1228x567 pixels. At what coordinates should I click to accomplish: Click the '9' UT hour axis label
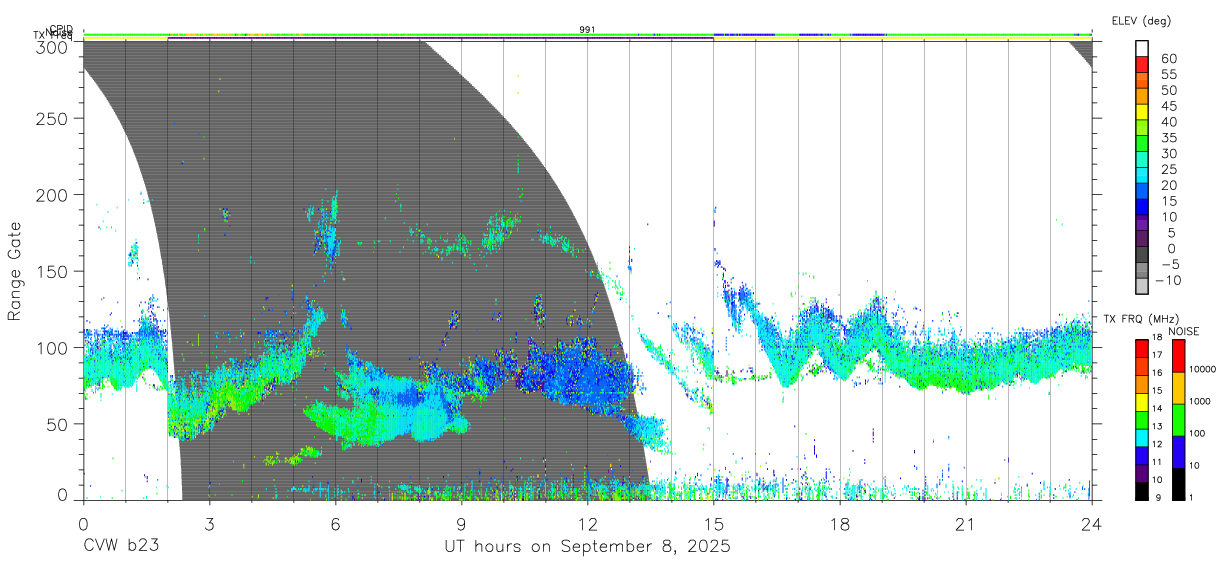click(x=462, y=524)
